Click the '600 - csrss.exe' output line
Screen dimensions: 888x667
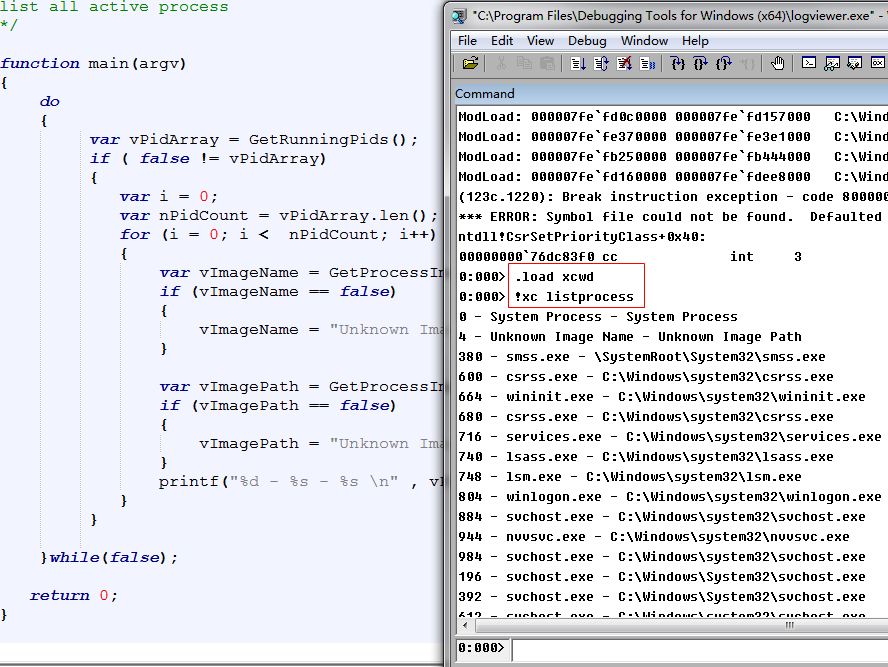(646, 377)
